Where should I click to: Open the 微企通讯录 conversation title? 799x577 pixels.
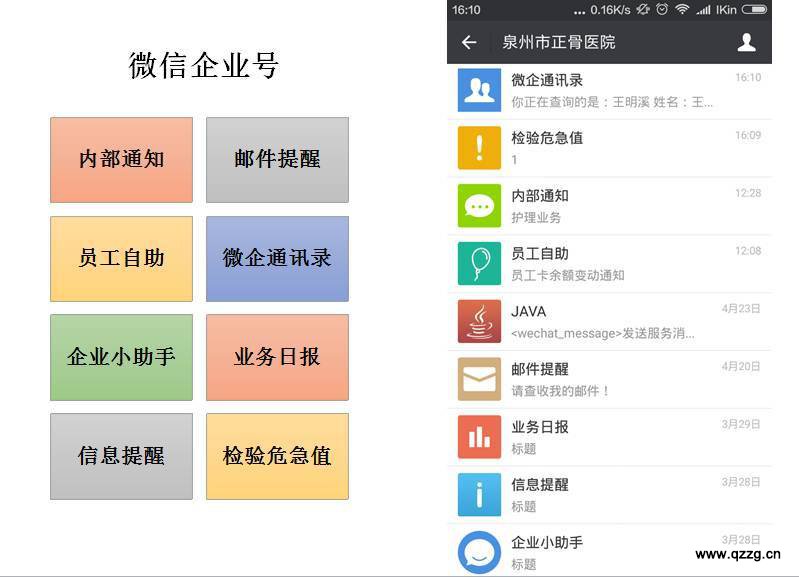click(547, 80)
